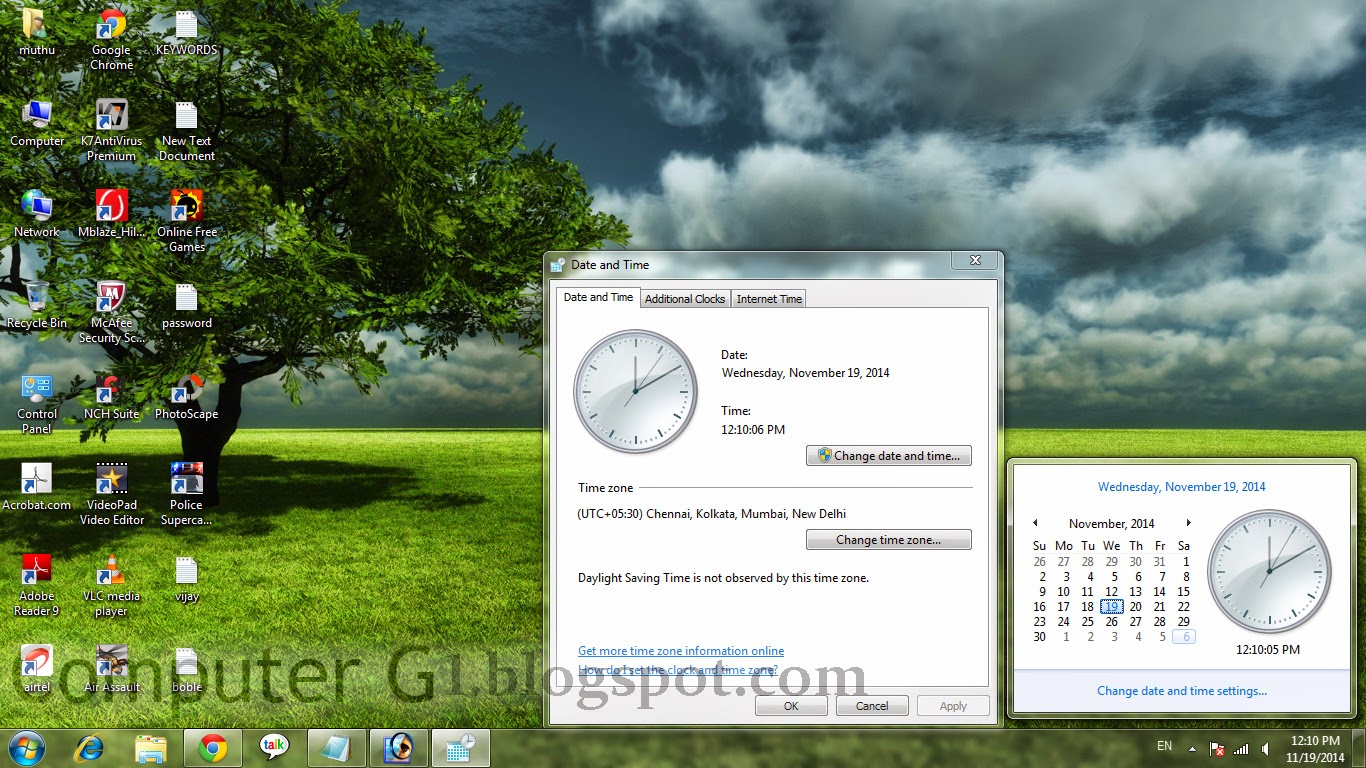The height and width of the screenshot is (768, 1366).
Task: Open PhotoScape from the desktop
Action: (185, 390)
